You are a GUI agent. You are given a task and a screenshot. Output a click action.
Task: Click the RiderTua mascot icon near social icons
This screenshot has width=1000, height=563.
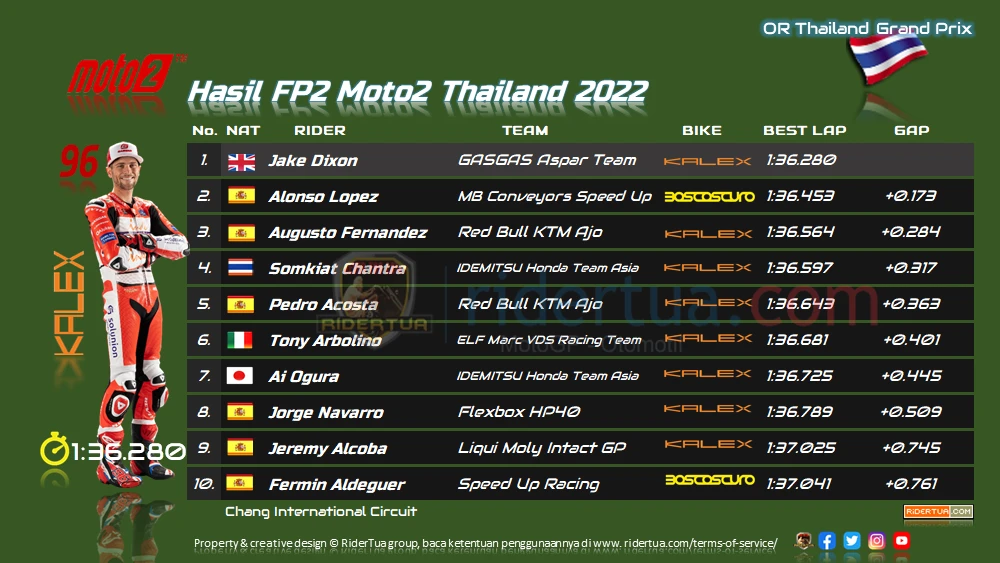click(x=803, y=541)
